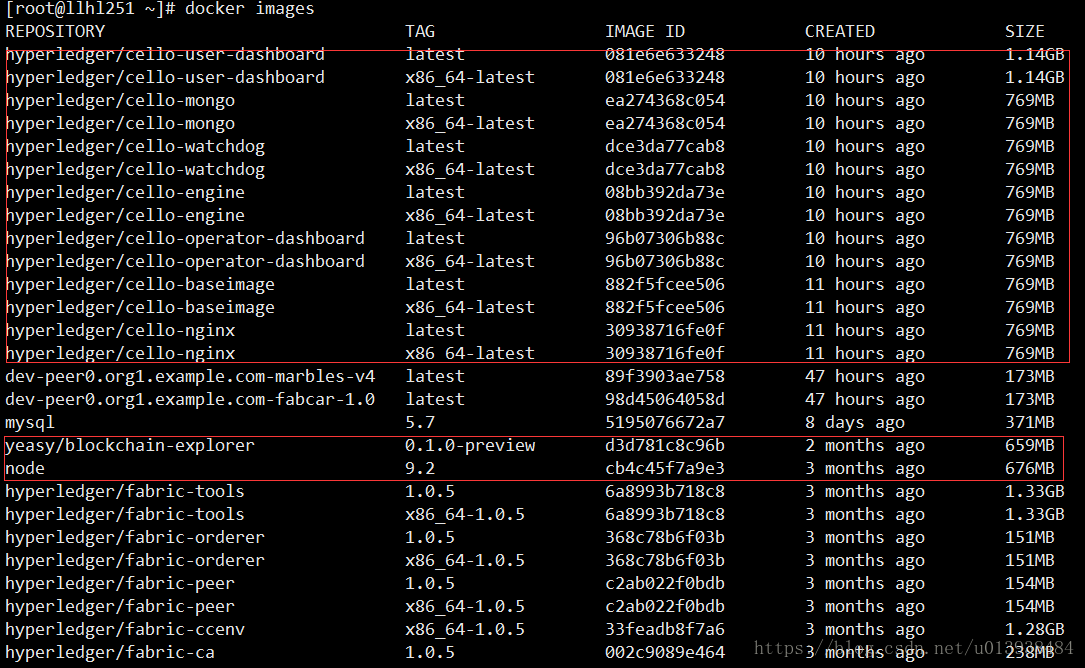This screenshot has width=1085, height=668.
Task: Click the 371MB size value
Action: (1030, 422)
